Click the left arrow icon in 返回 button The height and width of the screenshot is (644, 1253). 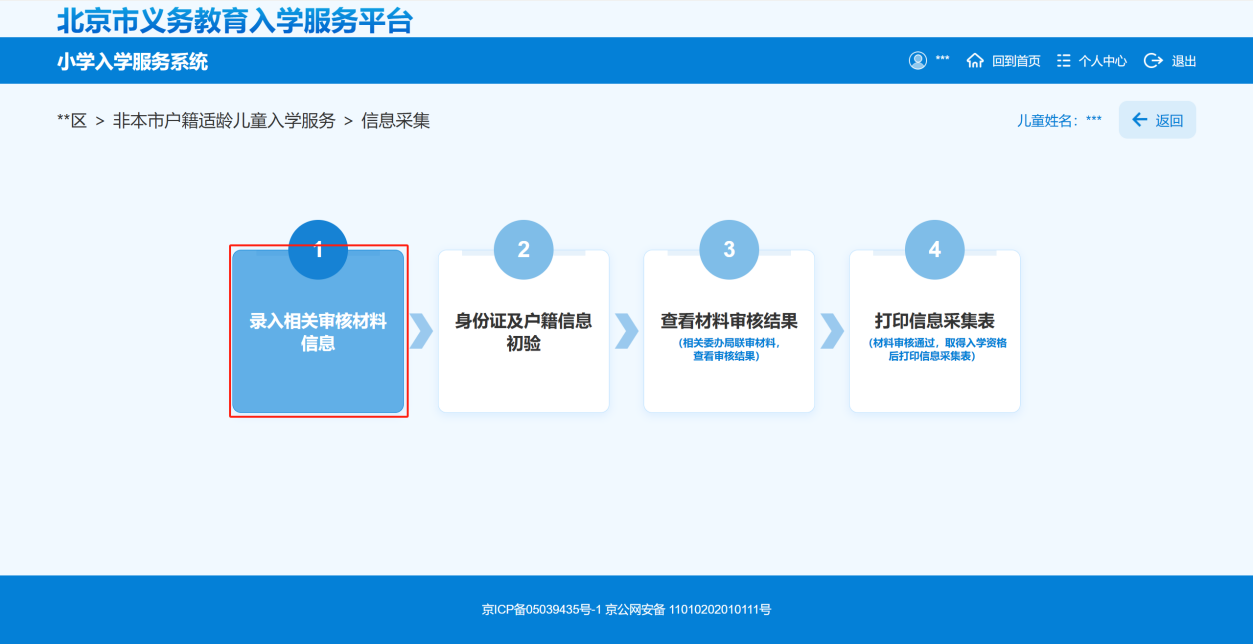tap(1139, 120)
